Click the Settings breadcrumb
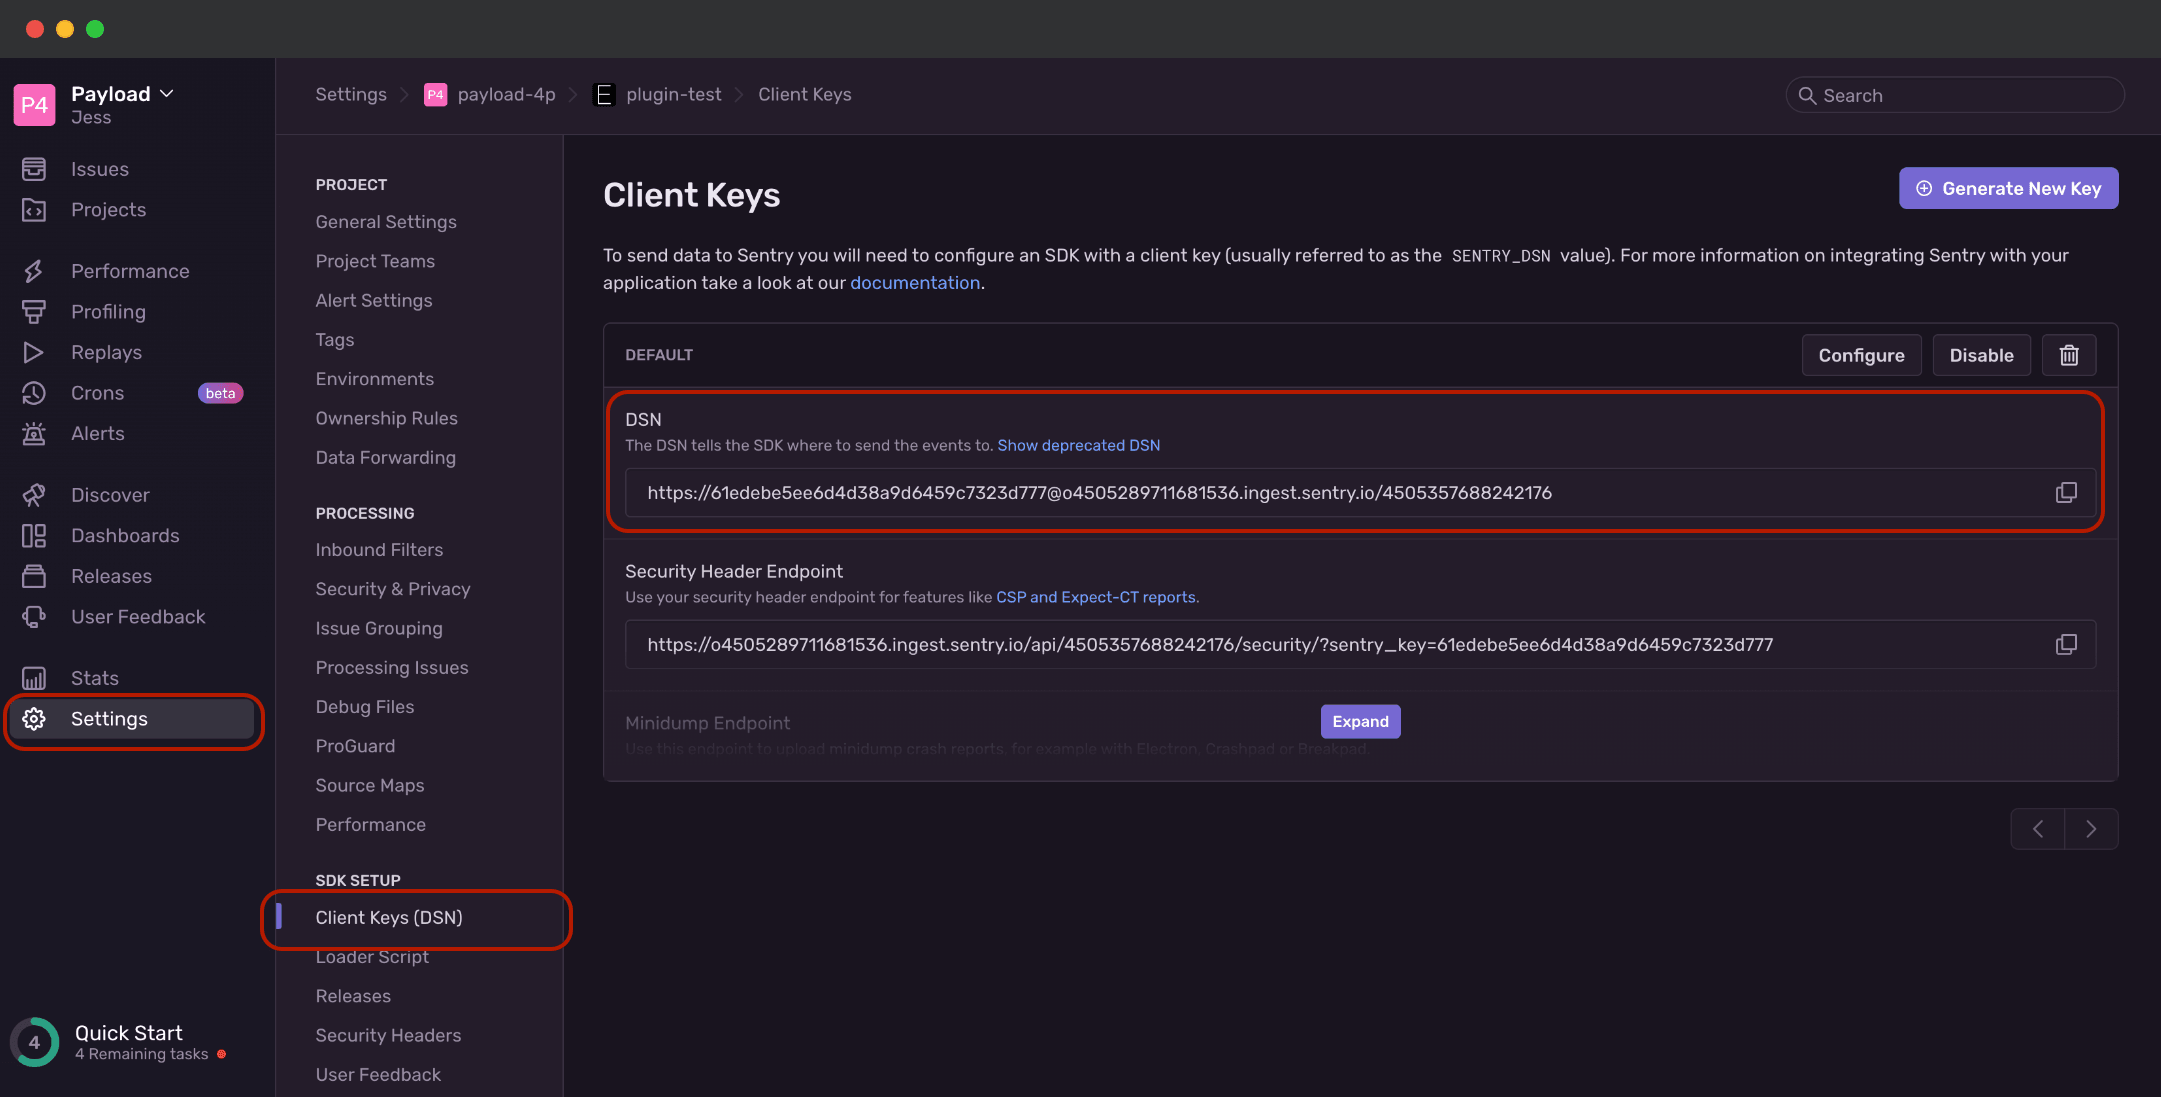Viewport: 2161px width, 1097px height. point(351,95)
